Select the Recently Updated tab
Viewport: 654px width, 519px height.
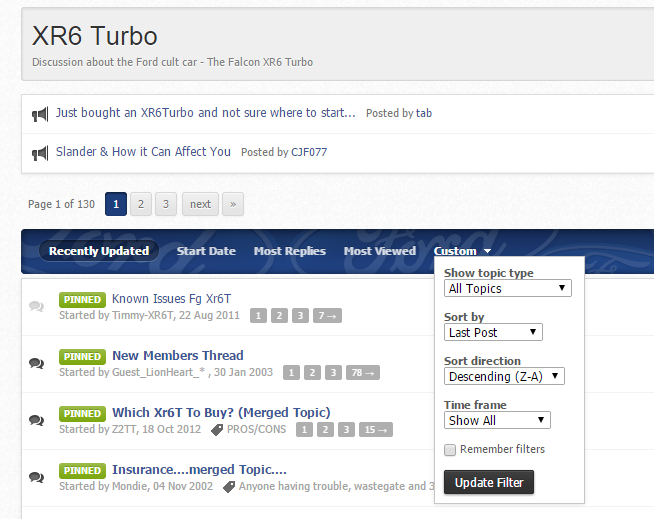99,251
